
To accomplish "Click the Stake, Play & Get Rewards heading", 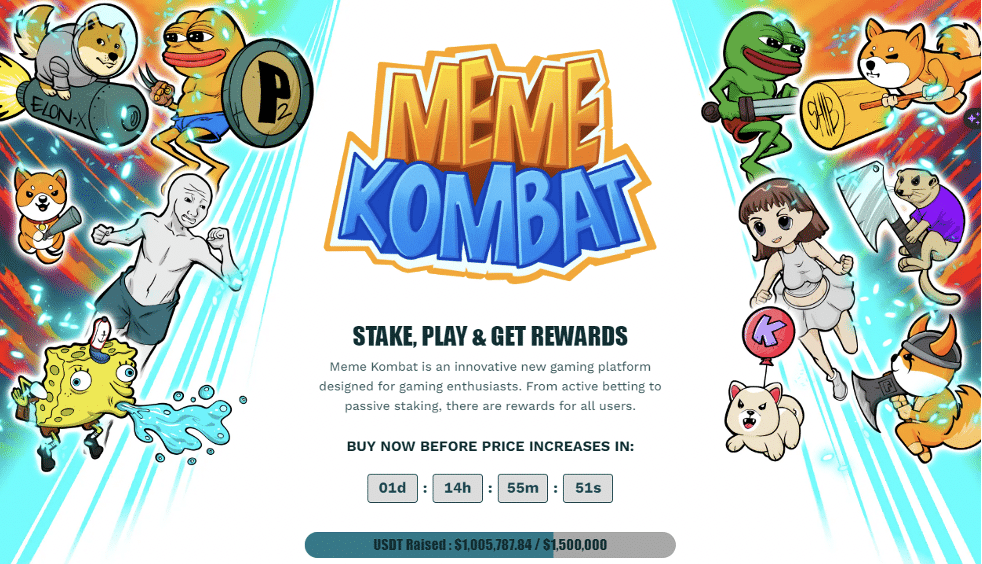I will 490,336.
